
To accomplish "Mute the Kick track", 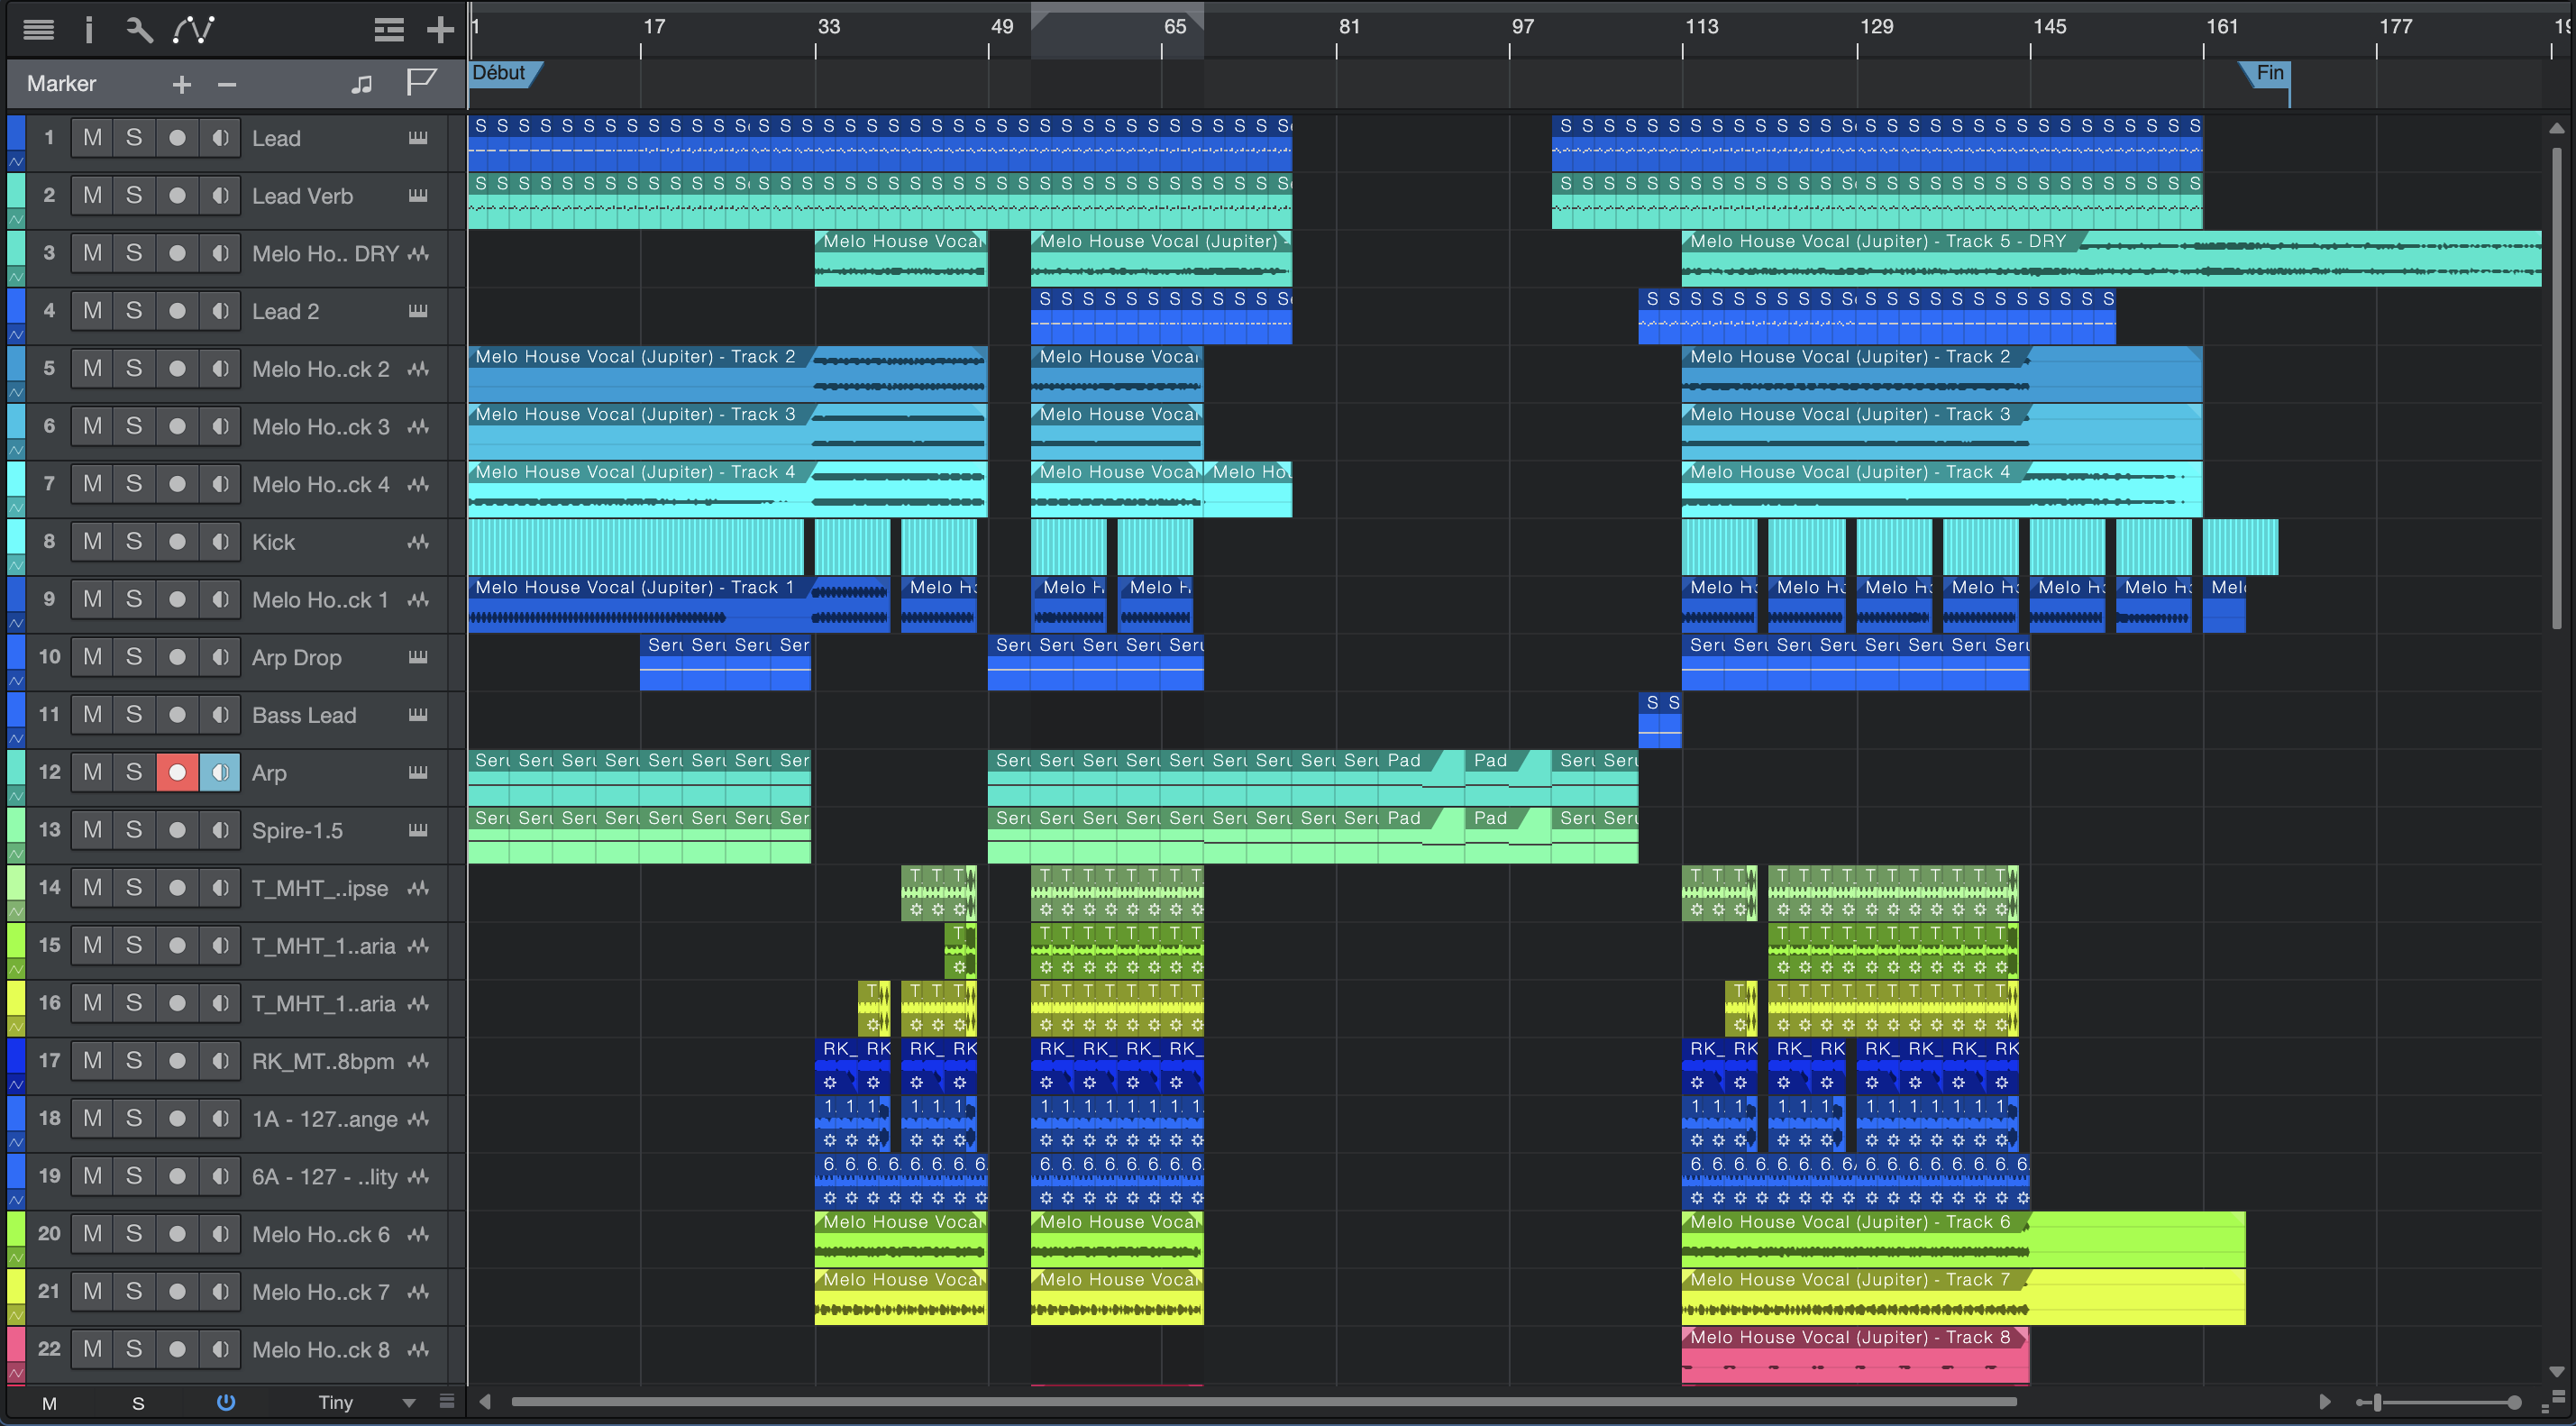I will (92, 542).
